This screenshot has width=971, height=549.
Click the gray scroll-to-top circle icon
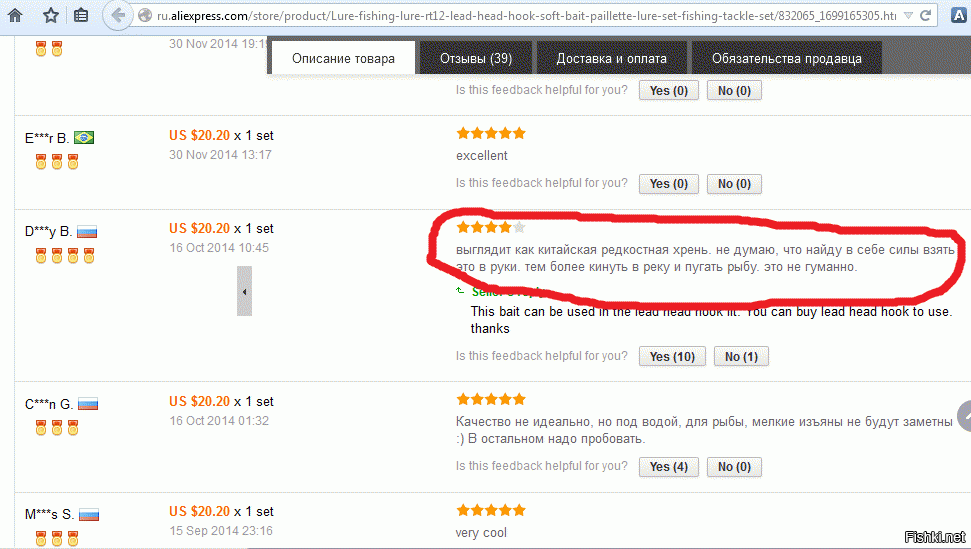point(965,416)
